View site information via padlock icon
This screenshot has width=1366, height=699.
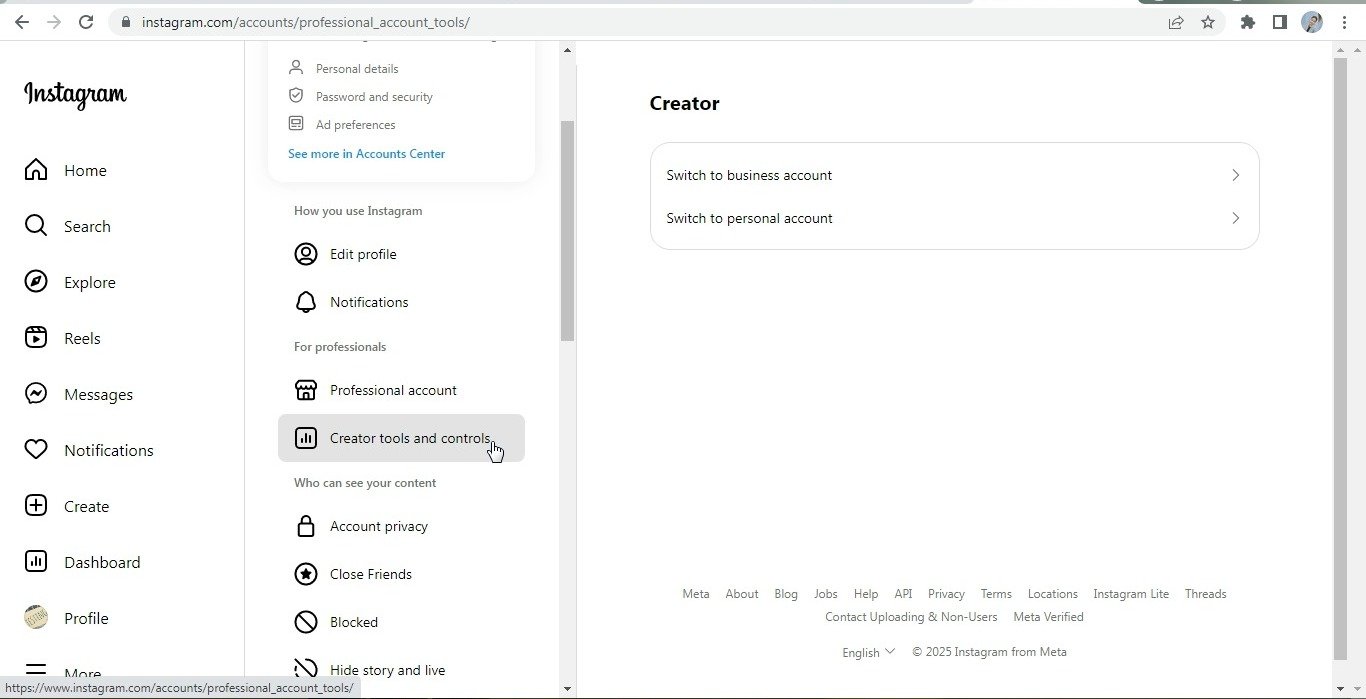(125, 22)
